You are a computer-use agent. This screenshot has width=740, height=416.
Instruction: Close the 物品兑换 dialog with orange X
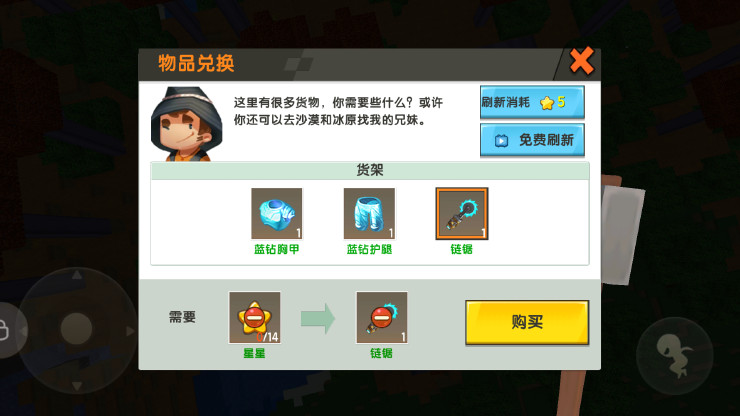point(581,61)
